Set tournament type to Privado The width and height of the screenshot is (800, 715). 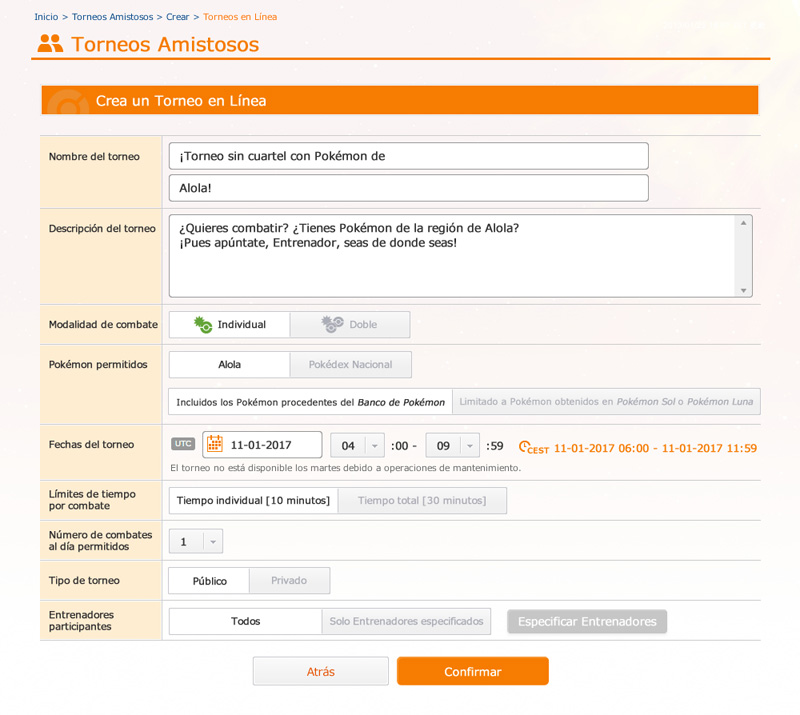289,581
